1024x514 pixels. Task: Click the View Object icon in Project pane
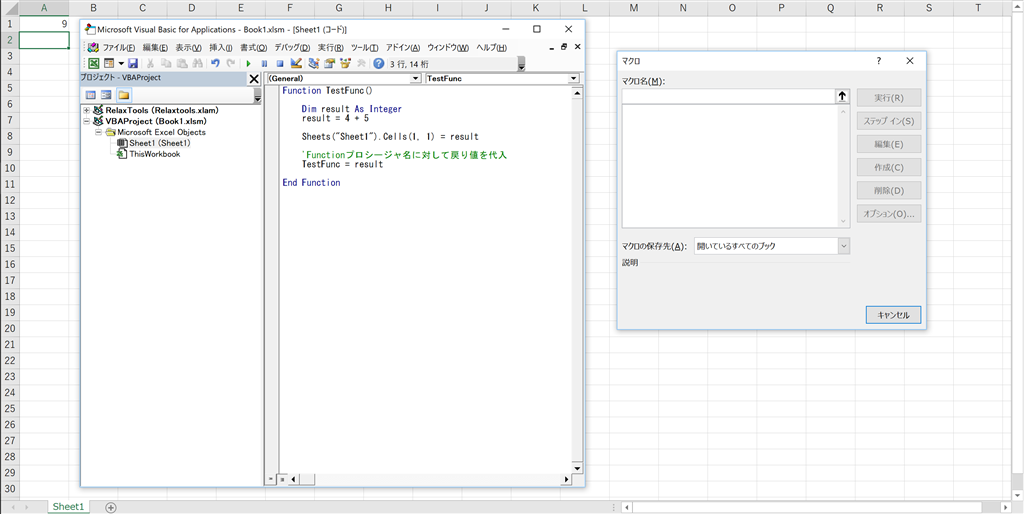pyautogui.click(x=106, y=94)
